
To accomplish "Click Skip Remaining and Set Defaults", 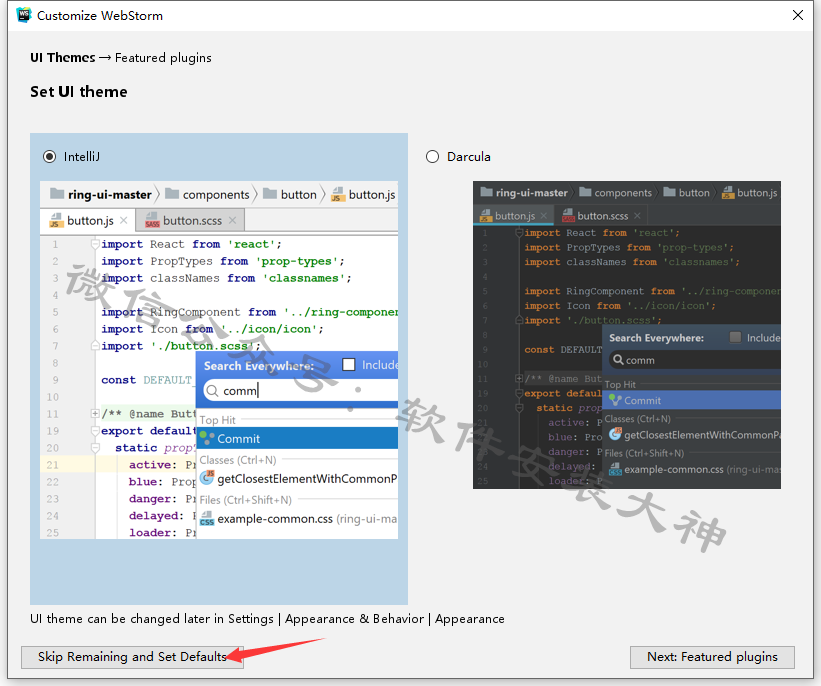I will click(132, 657).
